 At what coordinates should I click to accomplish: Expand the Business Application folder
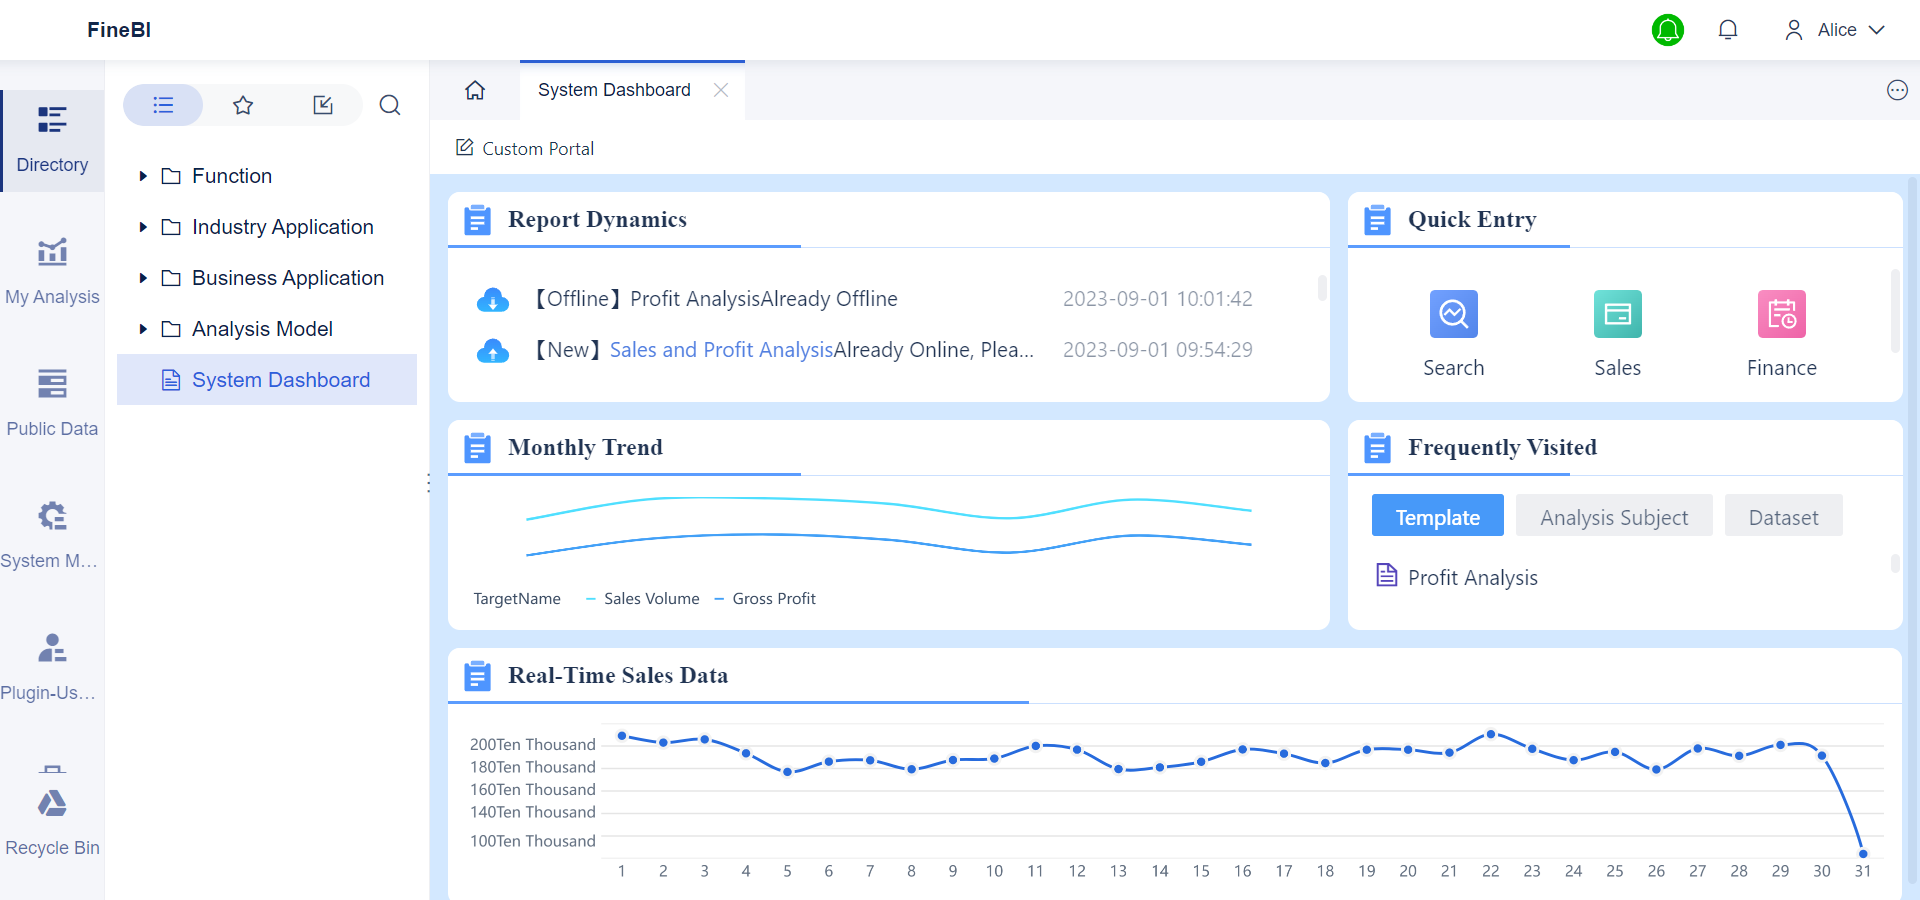click(x=143, y=278)
